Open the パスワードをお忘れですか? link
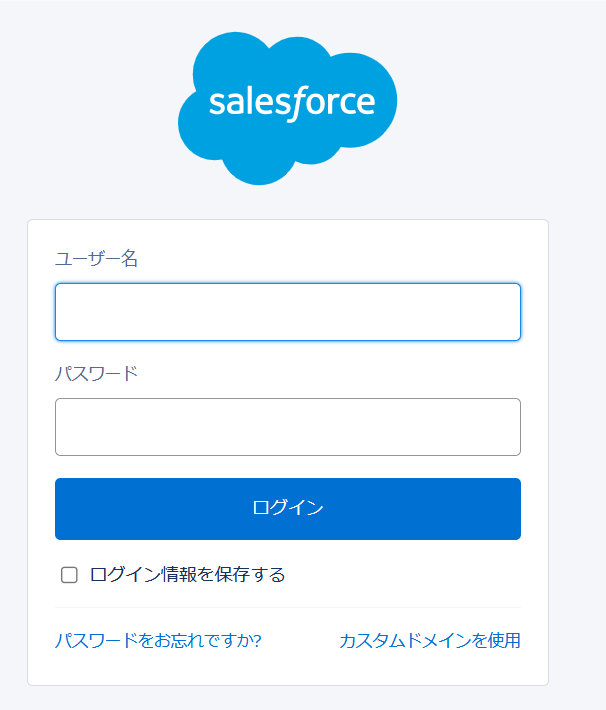 tap(158, 640)
